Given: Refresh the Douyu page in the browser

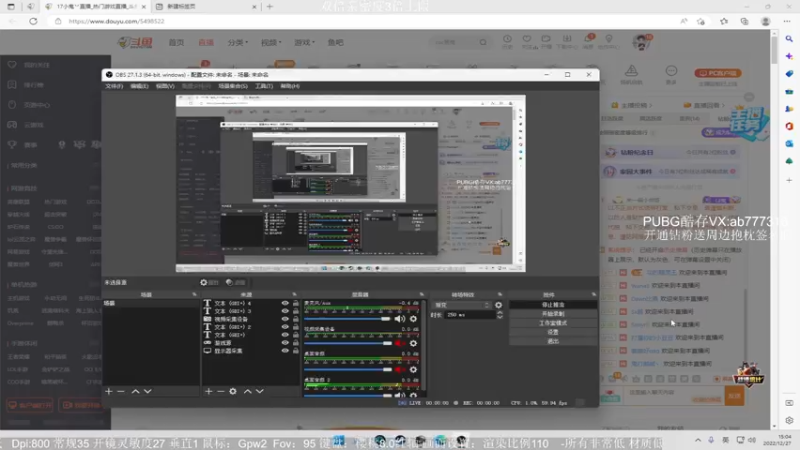Looking at the screenshot, I should 33,21.
